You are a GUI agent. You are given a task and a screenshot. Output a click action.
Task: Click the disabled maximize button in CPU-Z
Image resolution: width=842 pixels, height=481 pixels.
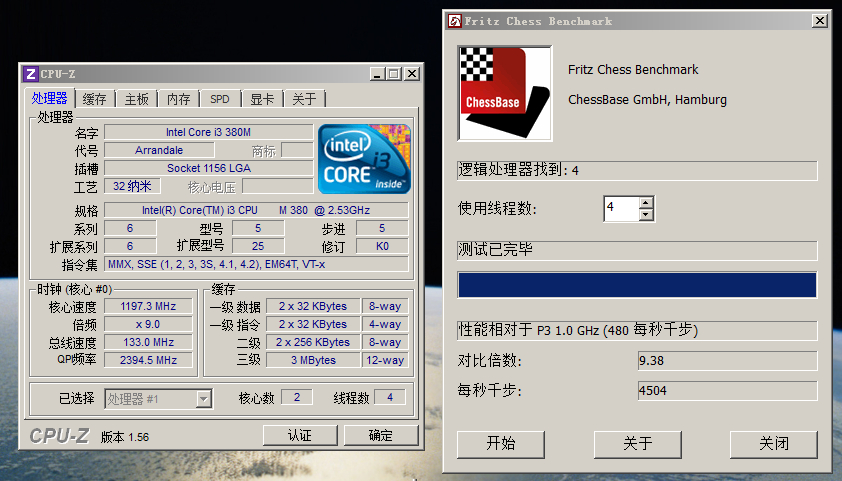pos(394,74)
